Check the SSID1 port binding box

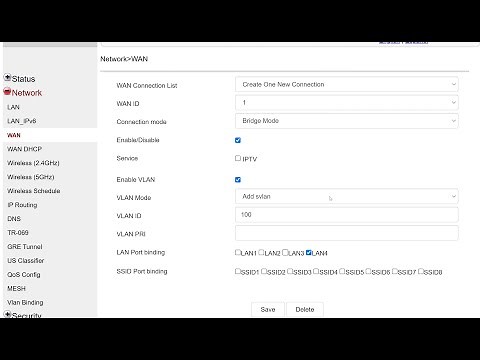coord(238,271)
